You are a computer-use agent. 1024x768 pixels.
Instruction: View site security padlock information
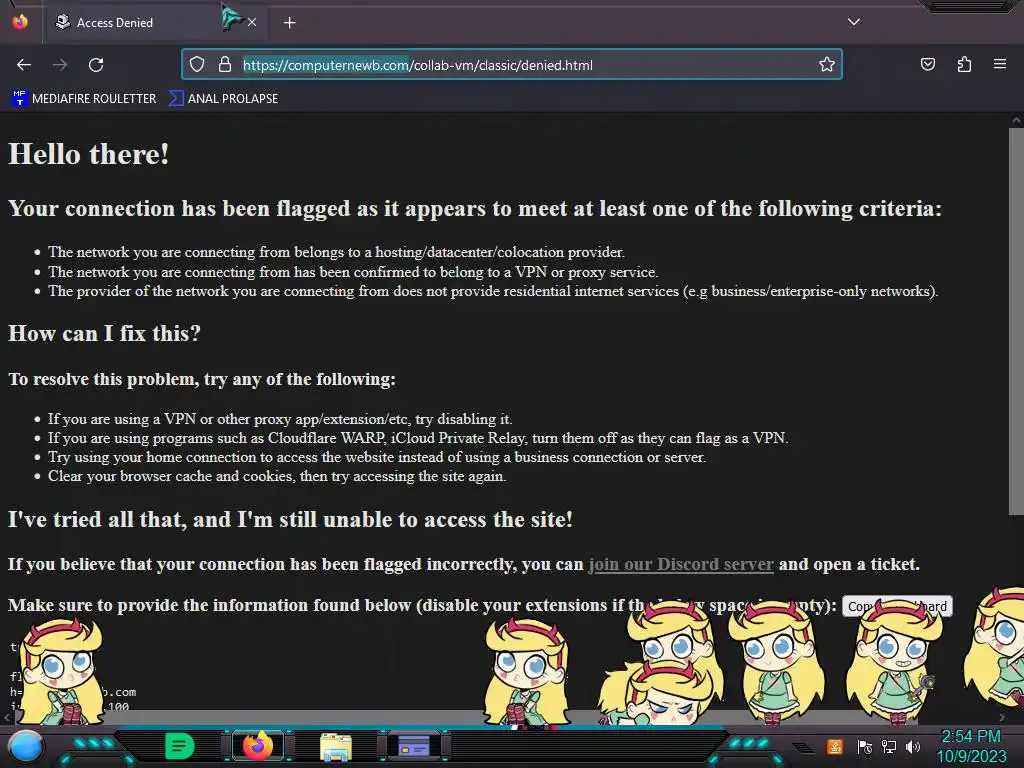pyautogui.click(x=225, y=65)
